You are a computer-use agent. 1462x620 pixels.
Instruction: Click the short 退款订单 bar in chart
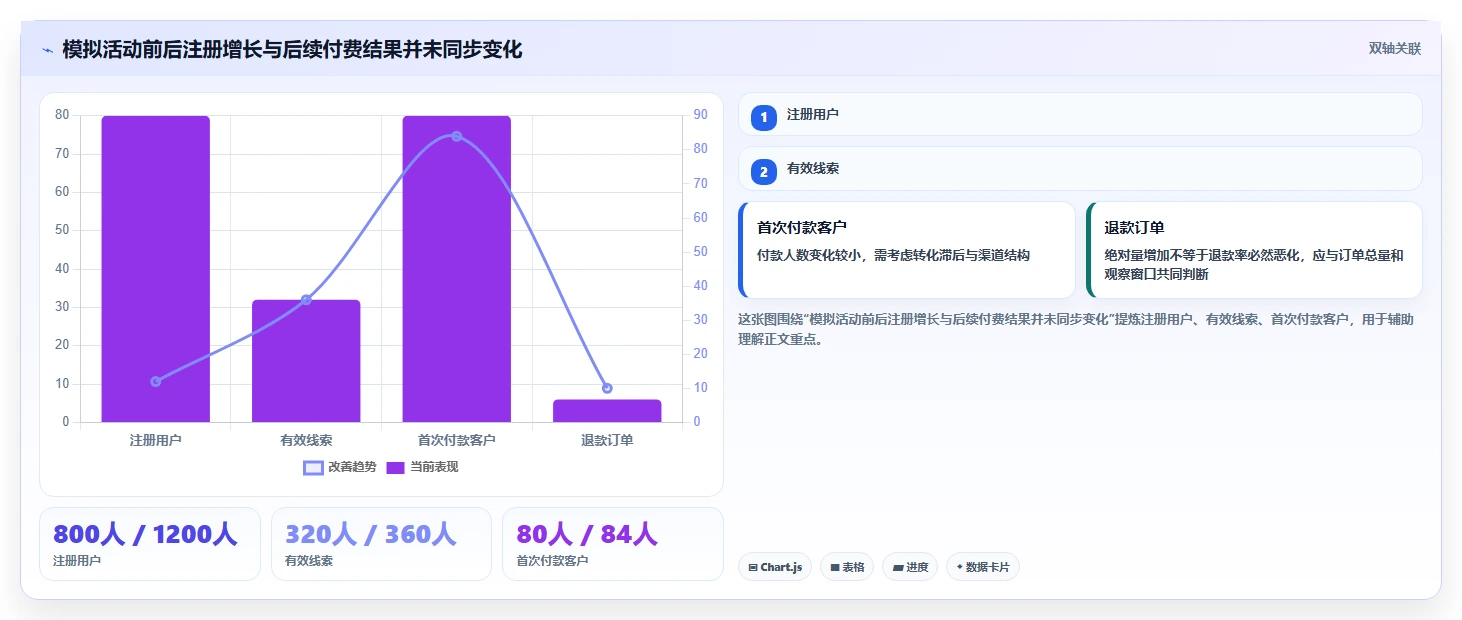(607, 411)
